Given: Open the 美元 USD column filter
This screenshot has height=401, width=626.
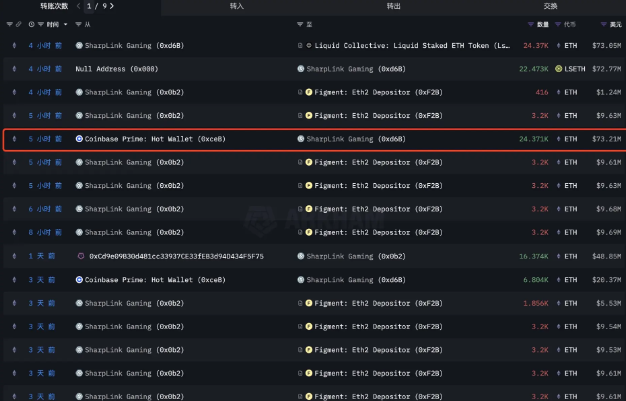Looking at the screenshot, I should point(603,23).
